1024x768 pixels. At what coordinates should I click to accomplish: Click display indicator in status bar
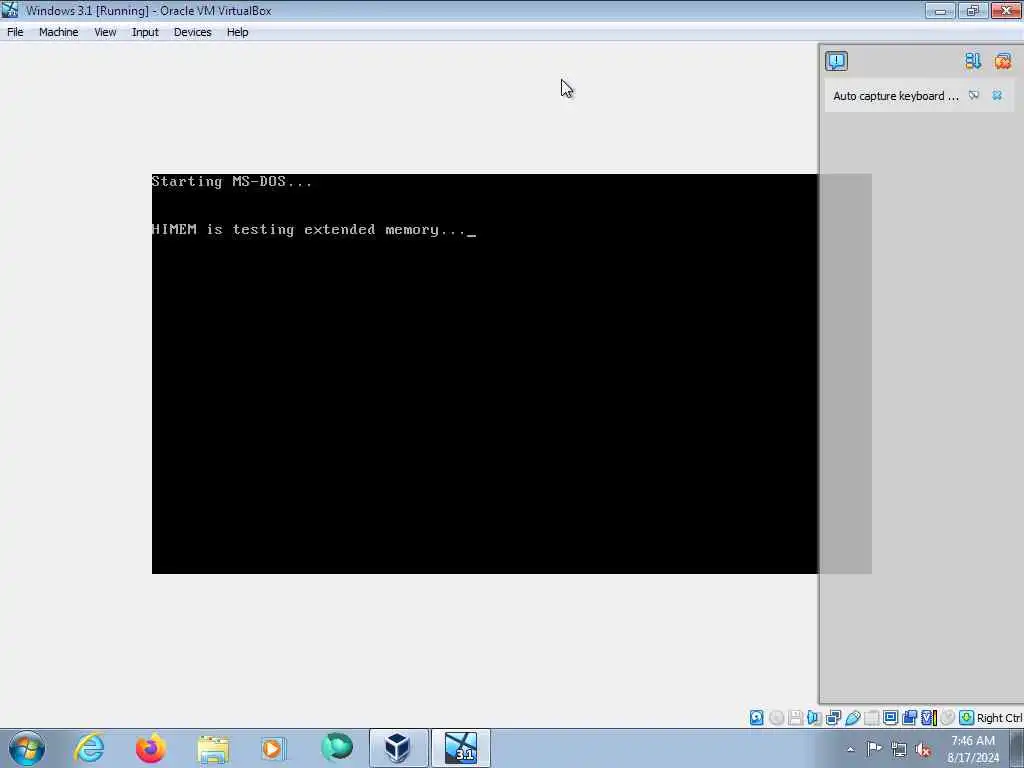890,718
